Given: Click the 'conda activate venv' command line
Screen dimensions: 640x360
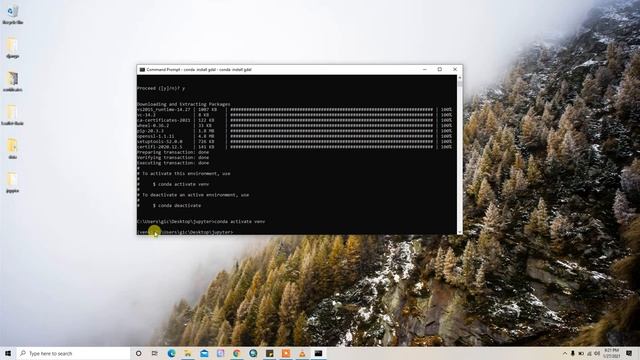Looking at the screenshot, I should click(201, 222).
